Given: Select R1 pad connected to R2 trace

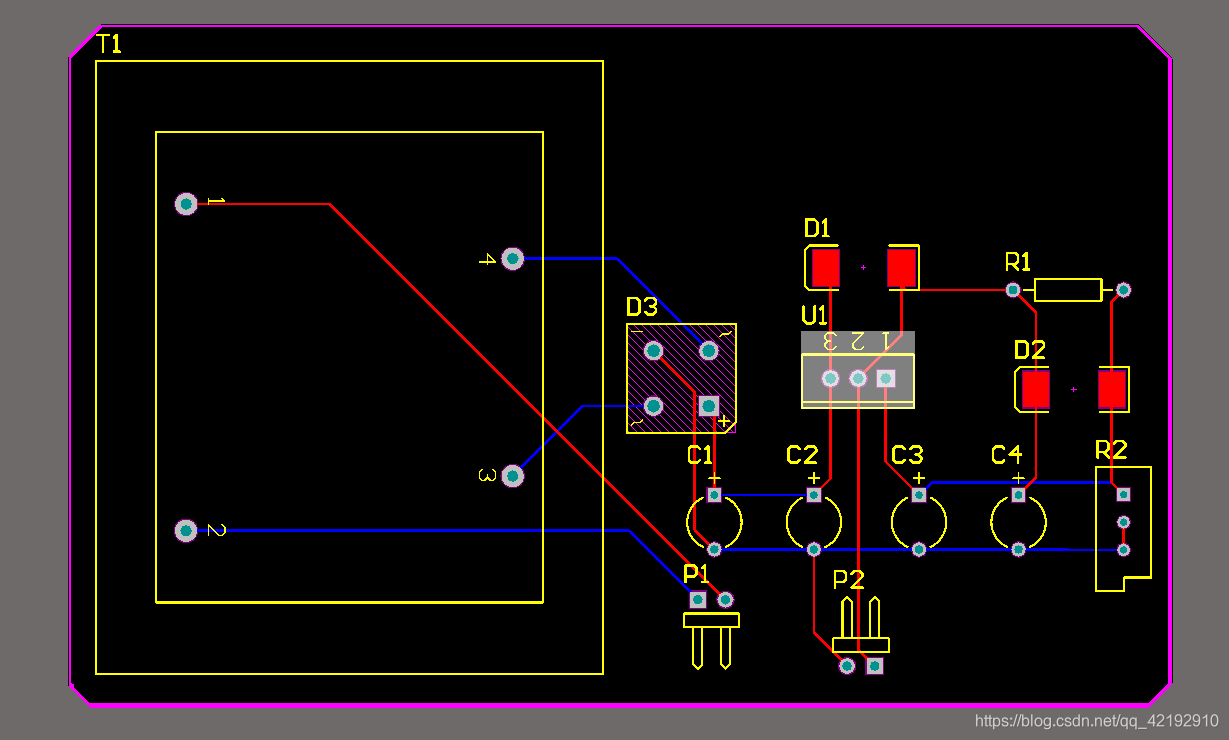Looking at the screenshot, I should point(1123,289).
